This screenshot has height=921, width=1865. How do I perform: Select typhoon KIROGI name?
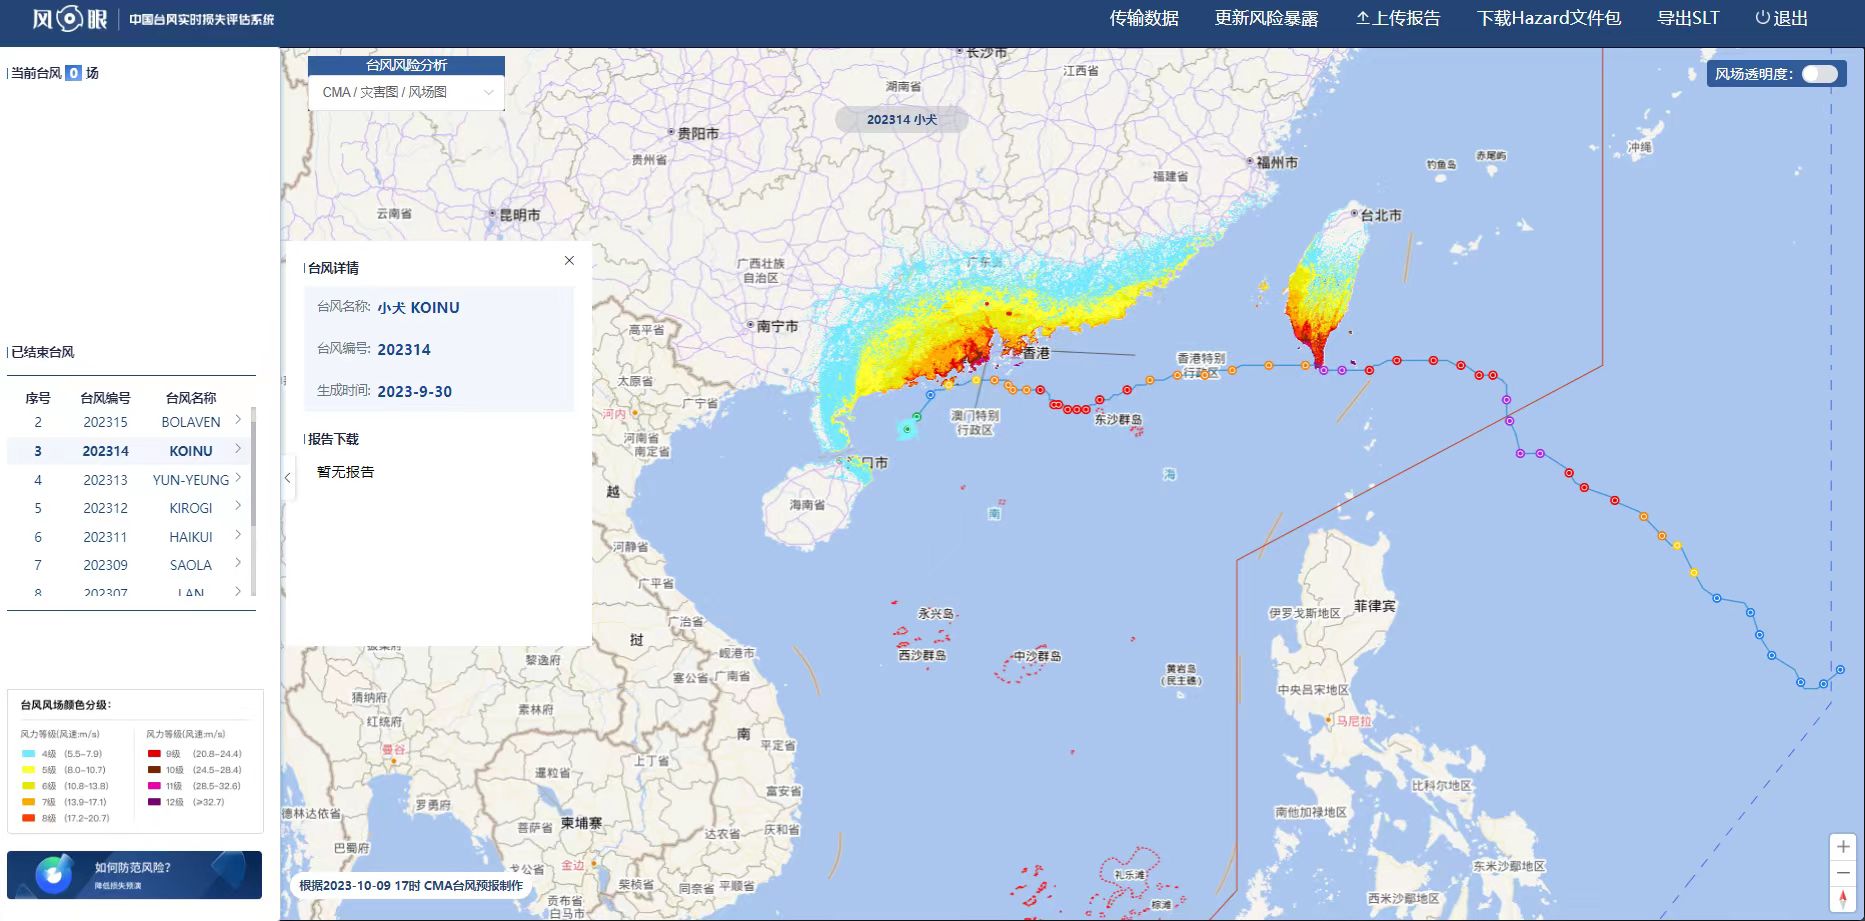pos(191,508)
